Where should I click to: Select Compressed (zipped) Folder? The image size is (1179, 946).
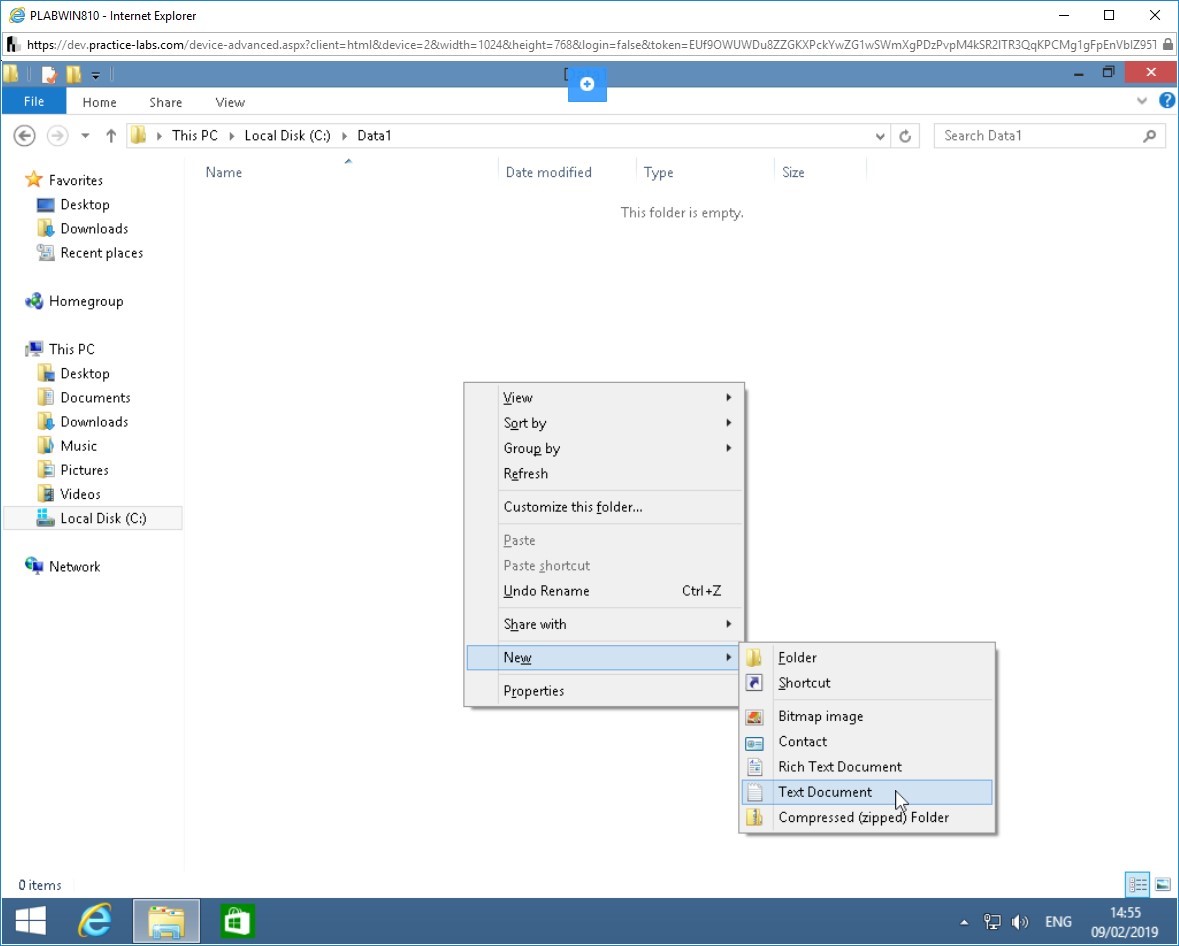tap(867, 817)
